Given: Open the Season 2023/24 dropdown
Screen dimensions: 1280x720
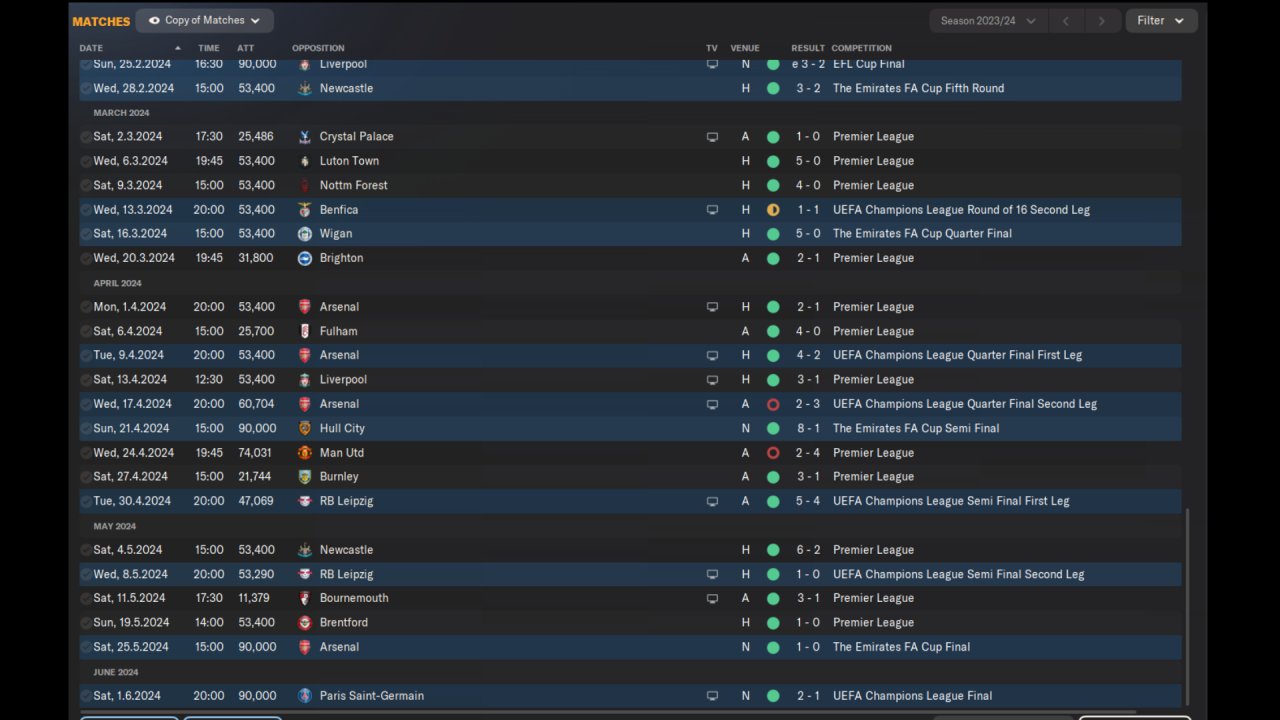Looking at the screenshot, I should [x=989, y=20].
